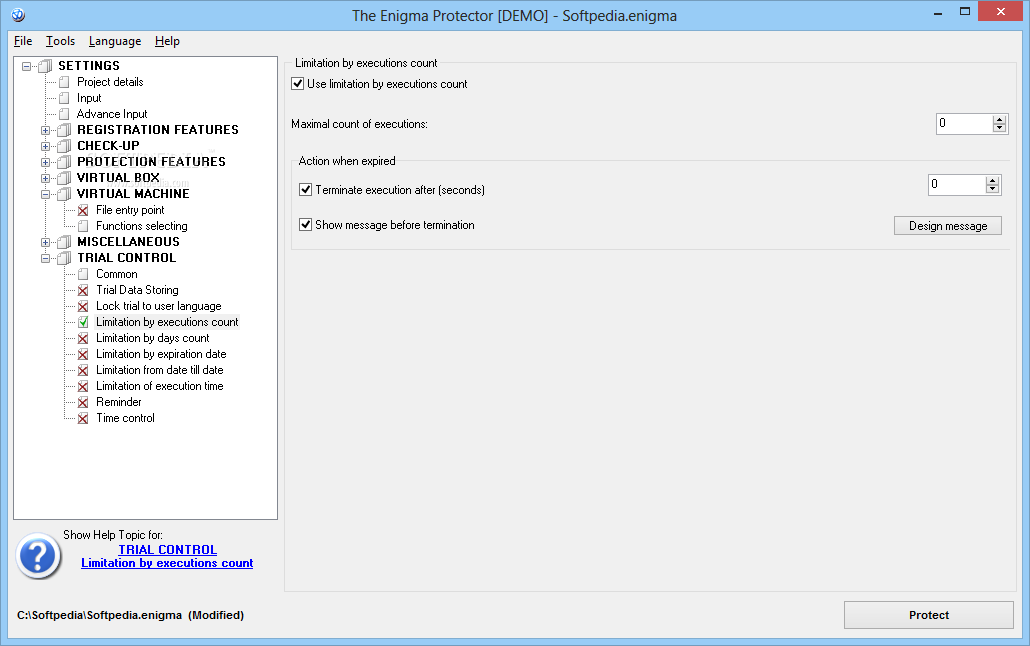This screenshot has width=1030, height=646.
Task: Select Limitation by expiration date tree item
Action: pos(161,354)
